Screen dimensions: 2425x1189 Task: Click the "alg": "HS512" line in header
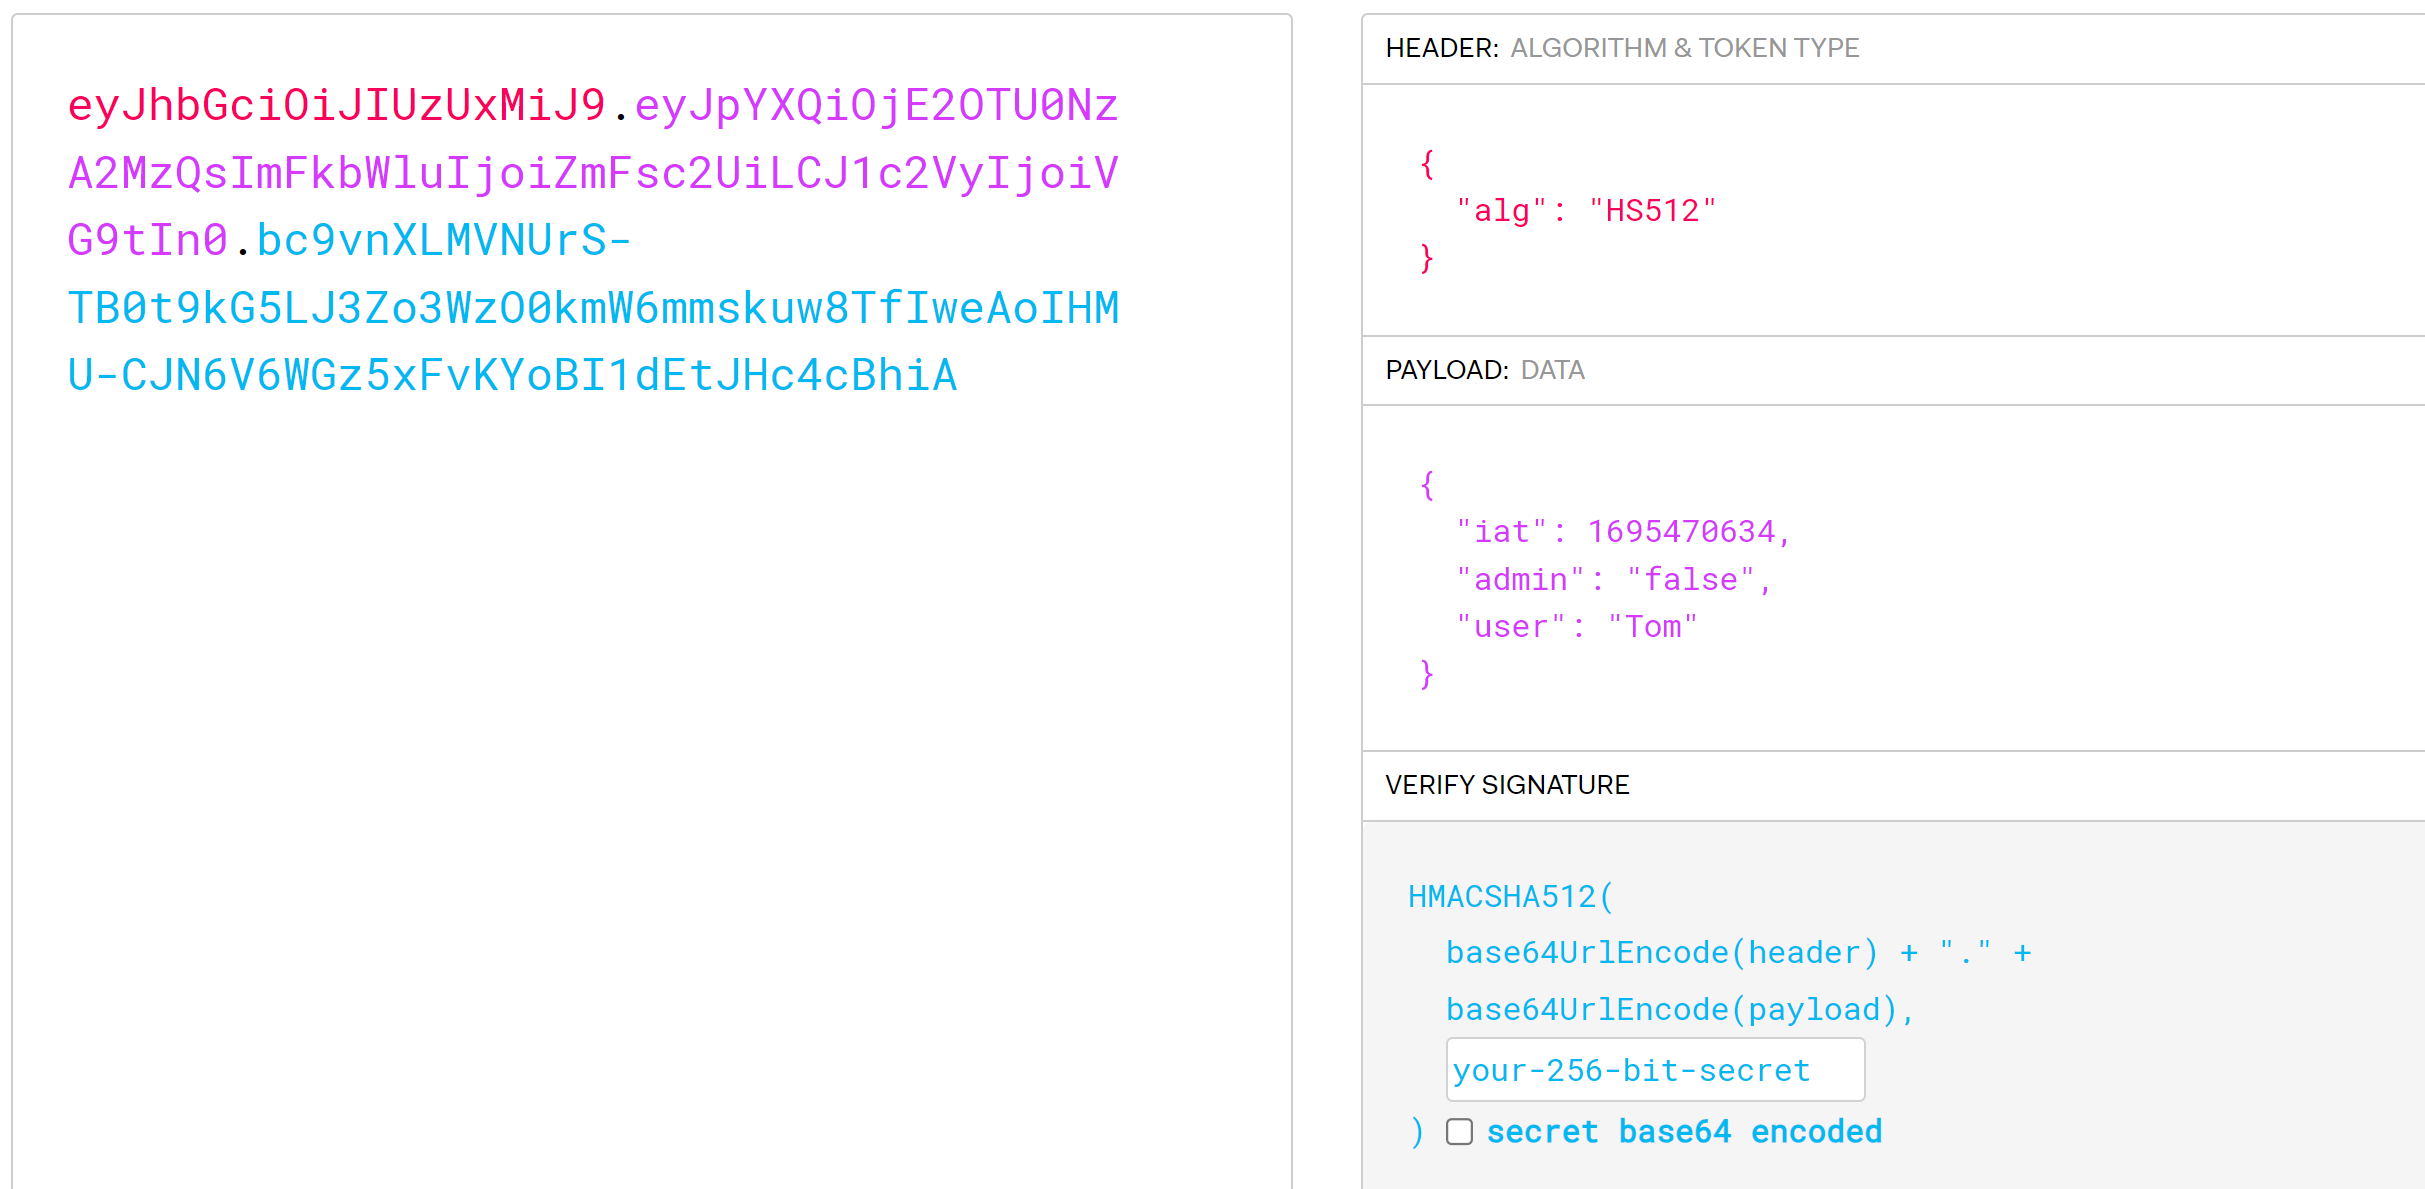(x=1586, y=211)
